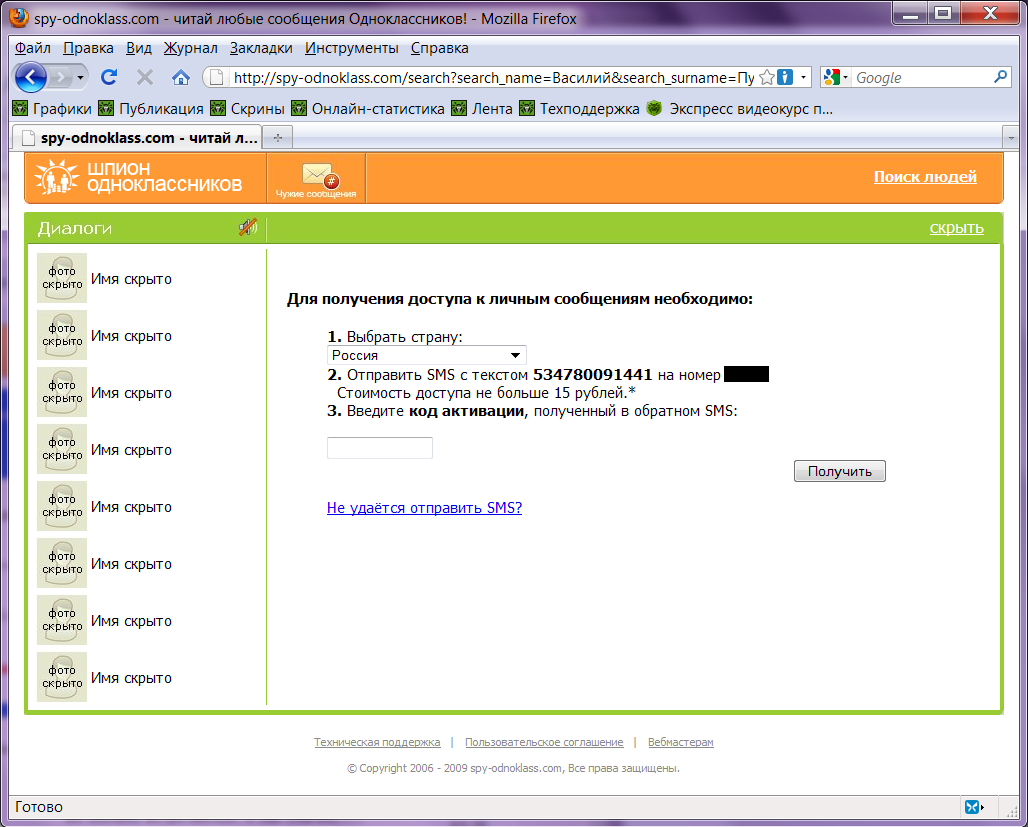Click the SMS text code 534780091441

[x=593, y=374]
